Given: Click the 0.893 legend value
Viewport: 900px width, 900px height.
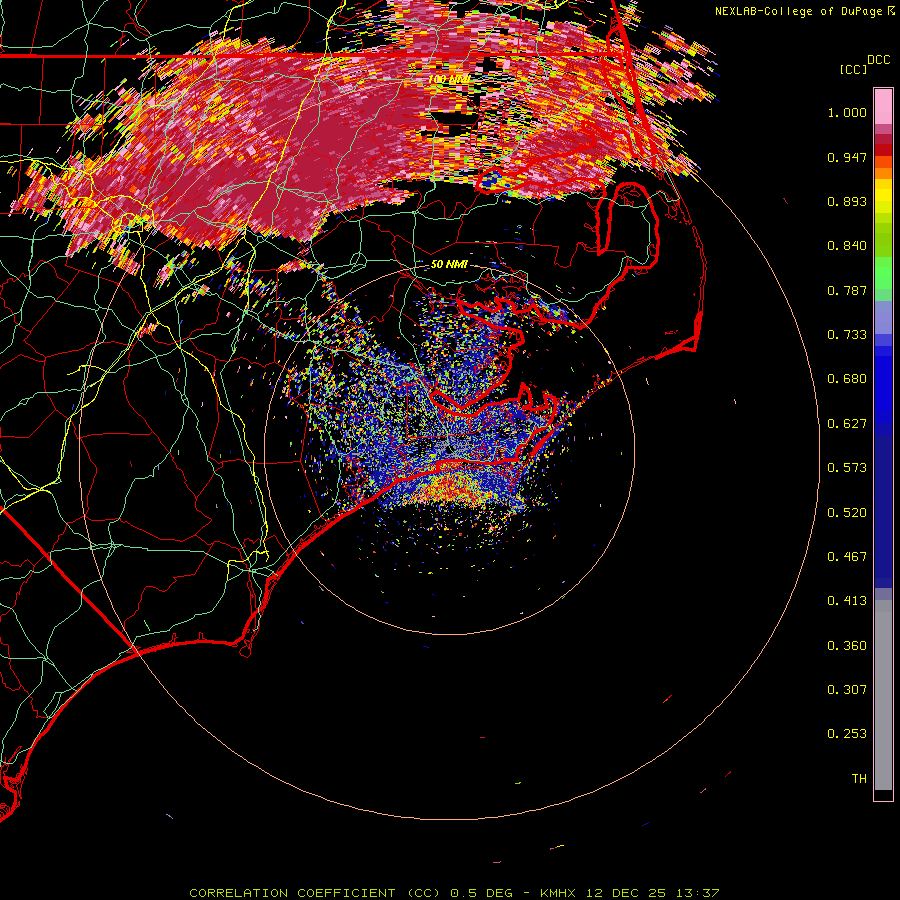Looking at the screenshot, I should click(x=847, y=201).
